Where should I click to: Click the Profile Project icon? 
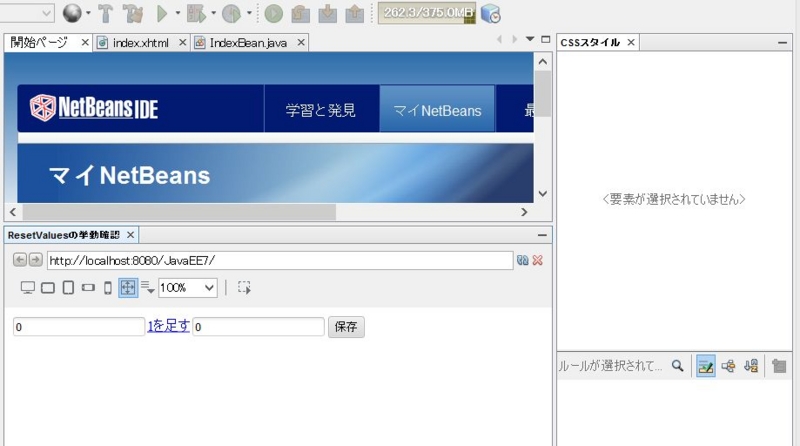pyautogui.click(x=232, y=14)
